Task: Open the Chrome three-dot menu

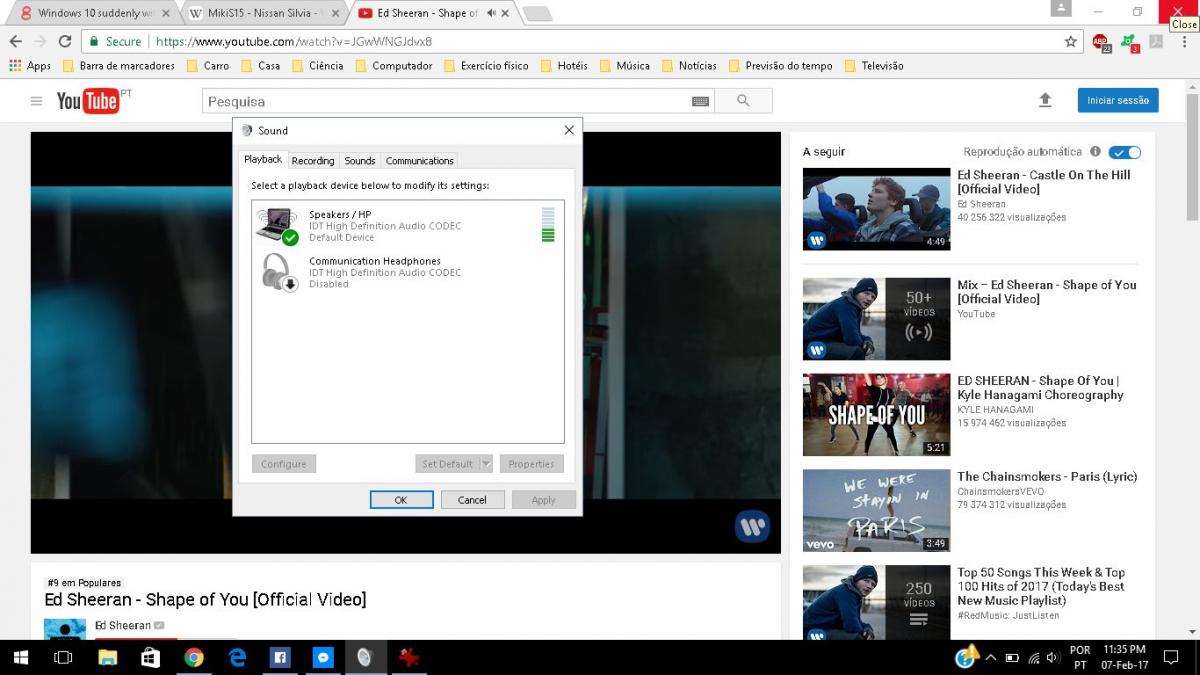Action: [1184, 41]
